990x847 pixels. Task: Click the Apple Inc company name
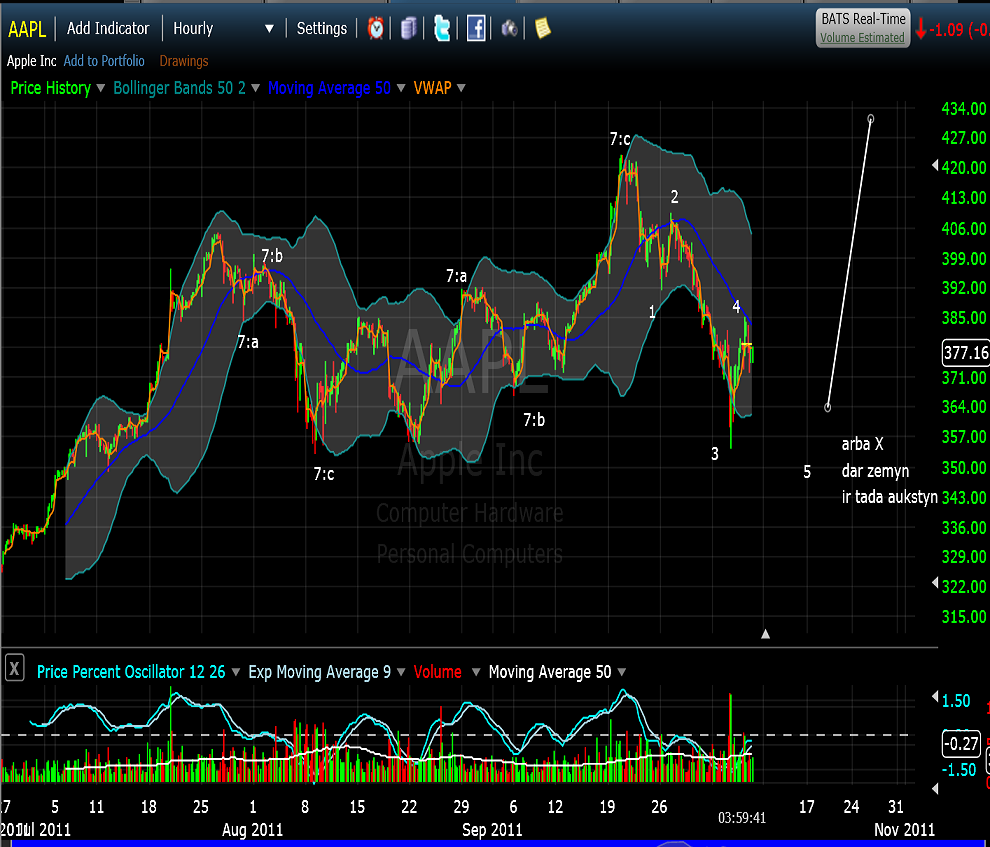point(32,61)
